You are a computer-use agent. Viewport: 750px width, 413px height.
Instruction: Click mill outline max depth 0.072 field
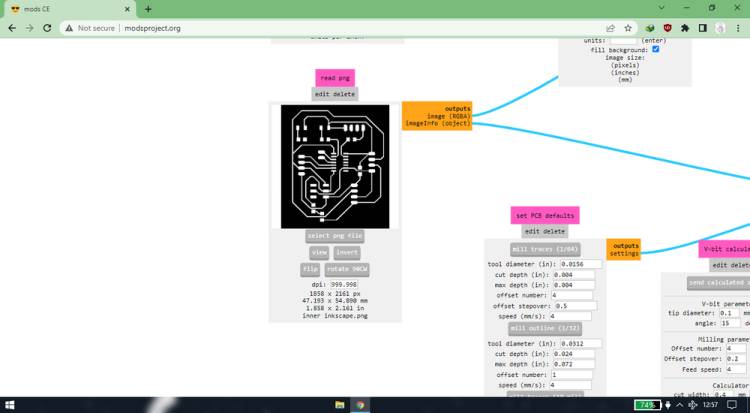[574, 364]
